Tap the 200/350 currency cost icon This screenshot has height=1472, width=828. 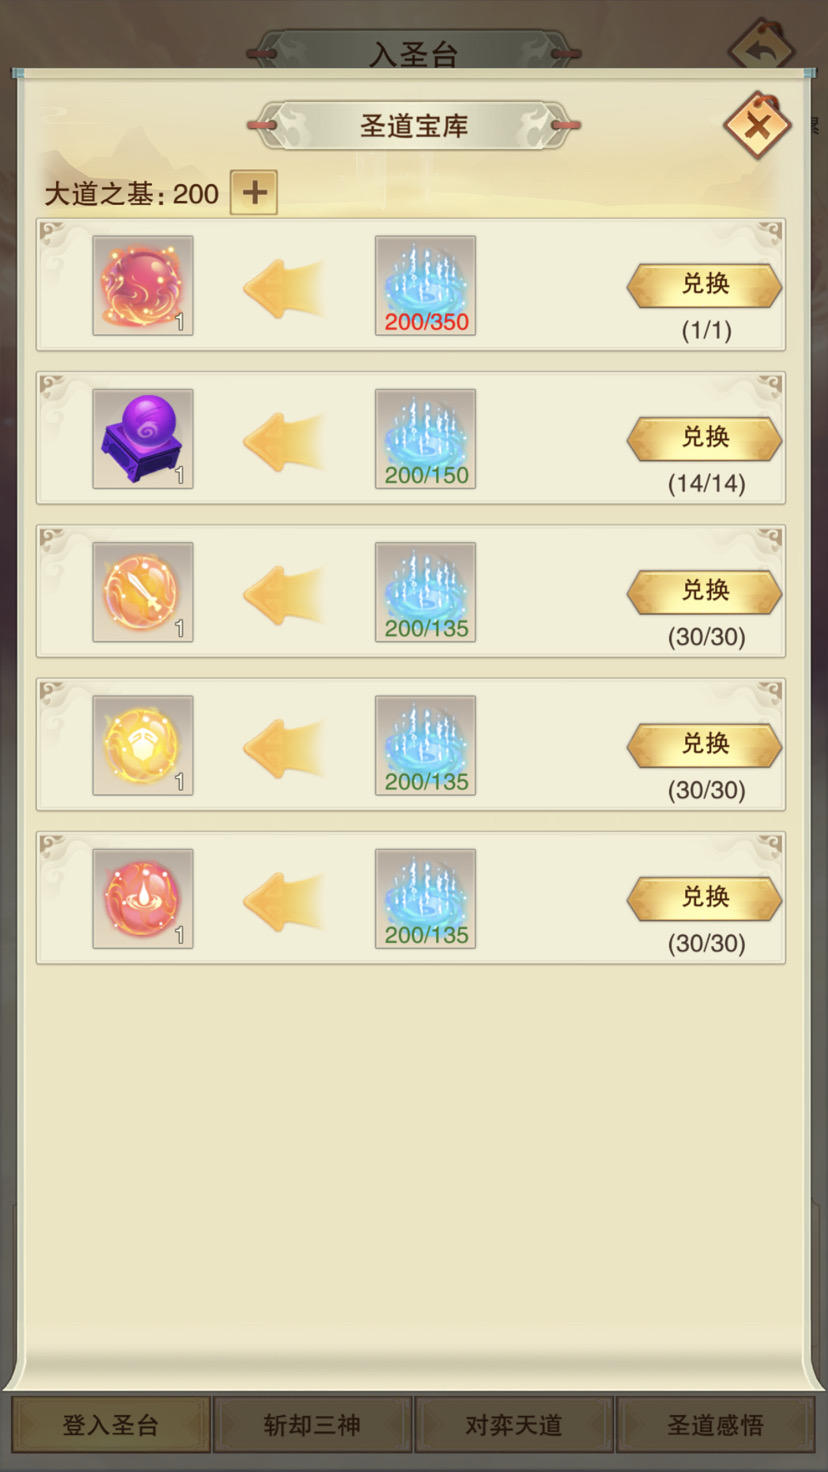(425, 285)
